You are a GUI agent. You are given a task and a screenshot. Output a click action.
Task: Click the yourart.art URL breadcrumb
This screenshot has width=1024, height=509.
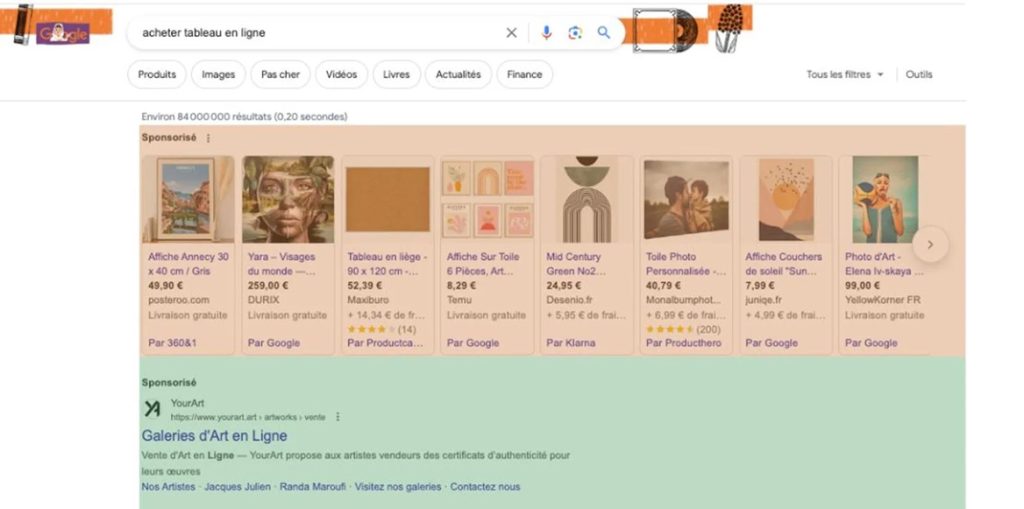[x=248, y=417]
